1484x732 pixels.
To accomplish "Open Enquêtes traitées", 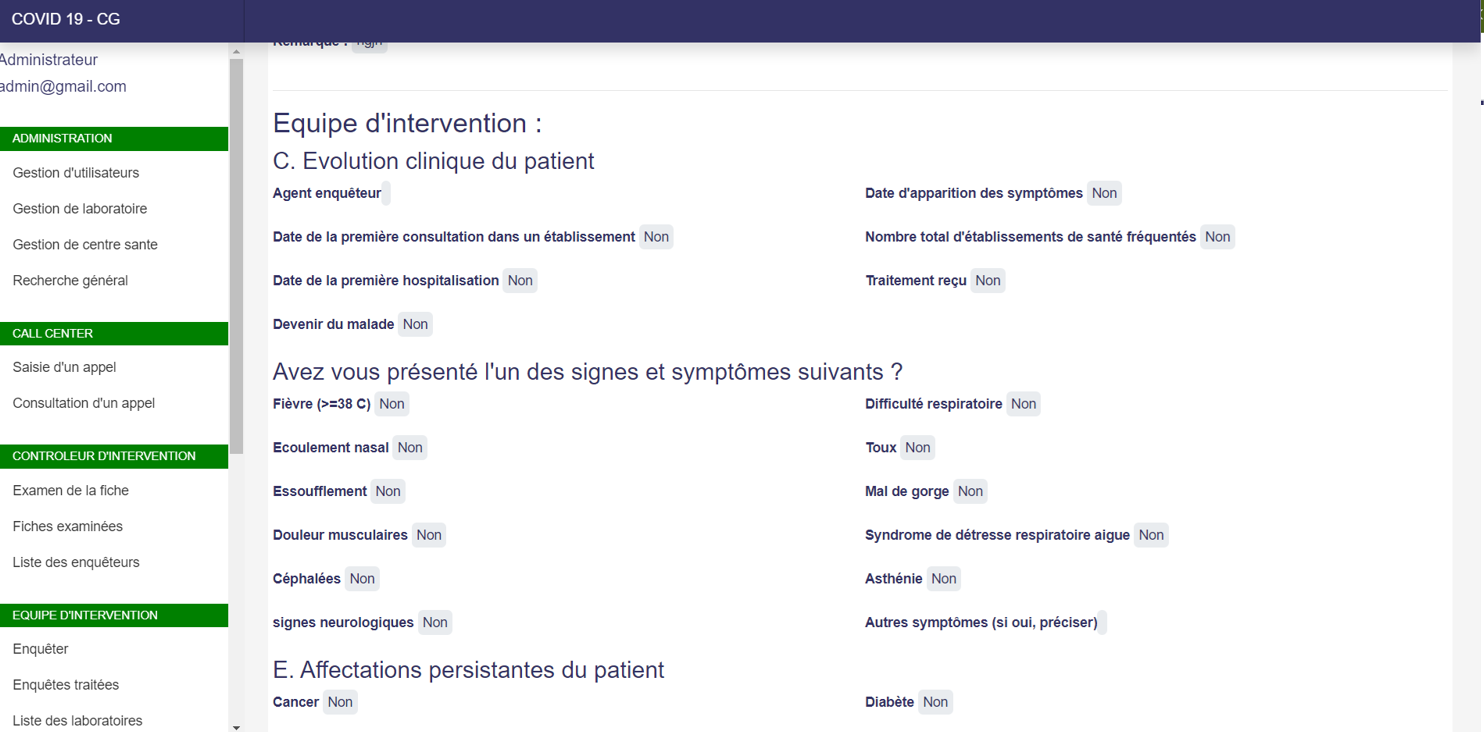I will [x=65, y=684].
